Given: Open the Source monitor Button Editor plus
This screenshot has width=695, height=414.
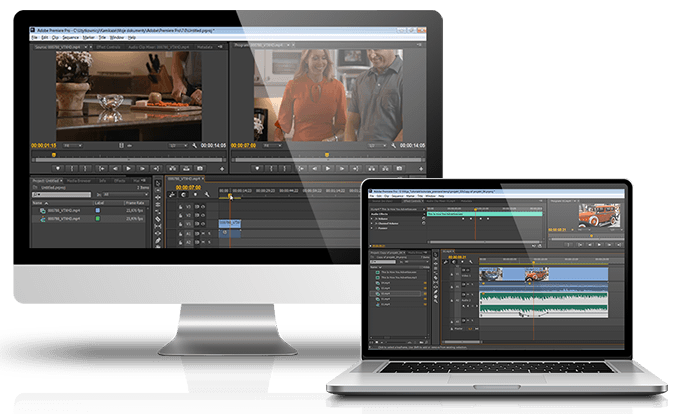Looking at the screenshot, I should click(222, 169).
